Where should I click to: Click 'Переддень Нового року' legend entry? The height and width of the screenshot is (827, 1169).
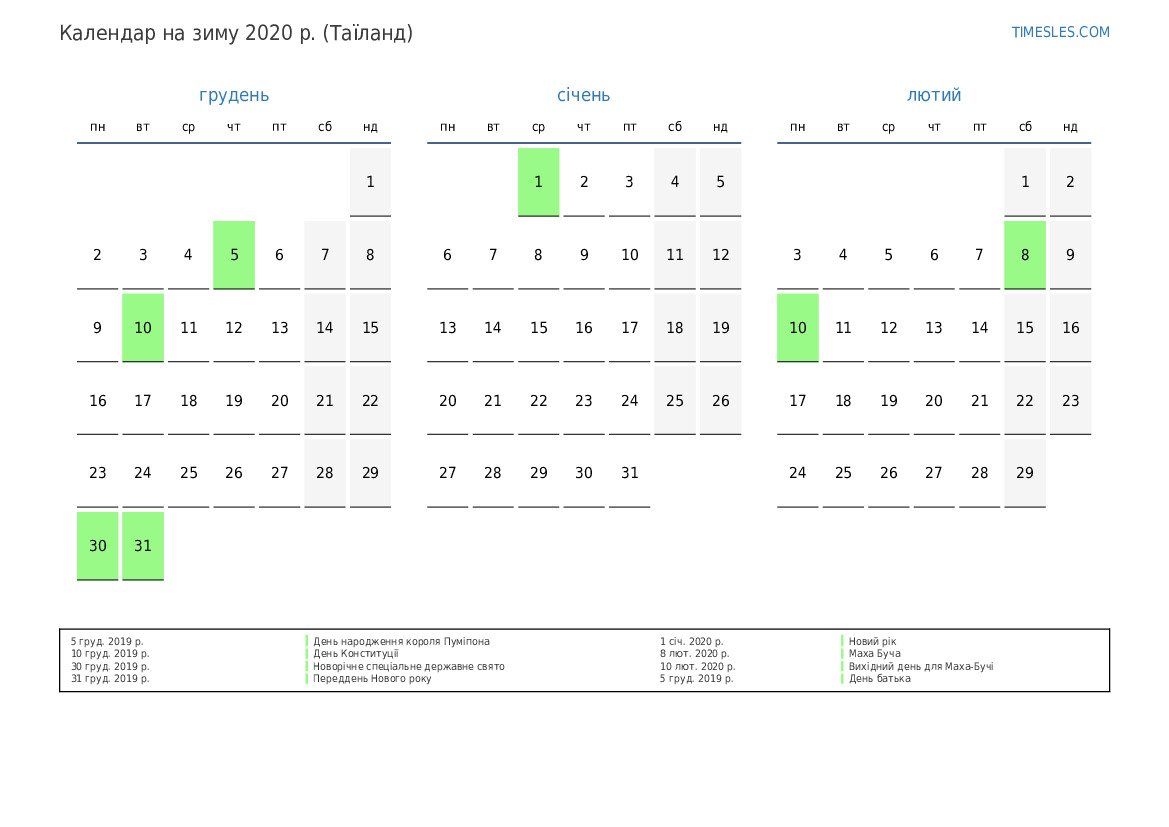pyautogui.click(x=372, y=679)
